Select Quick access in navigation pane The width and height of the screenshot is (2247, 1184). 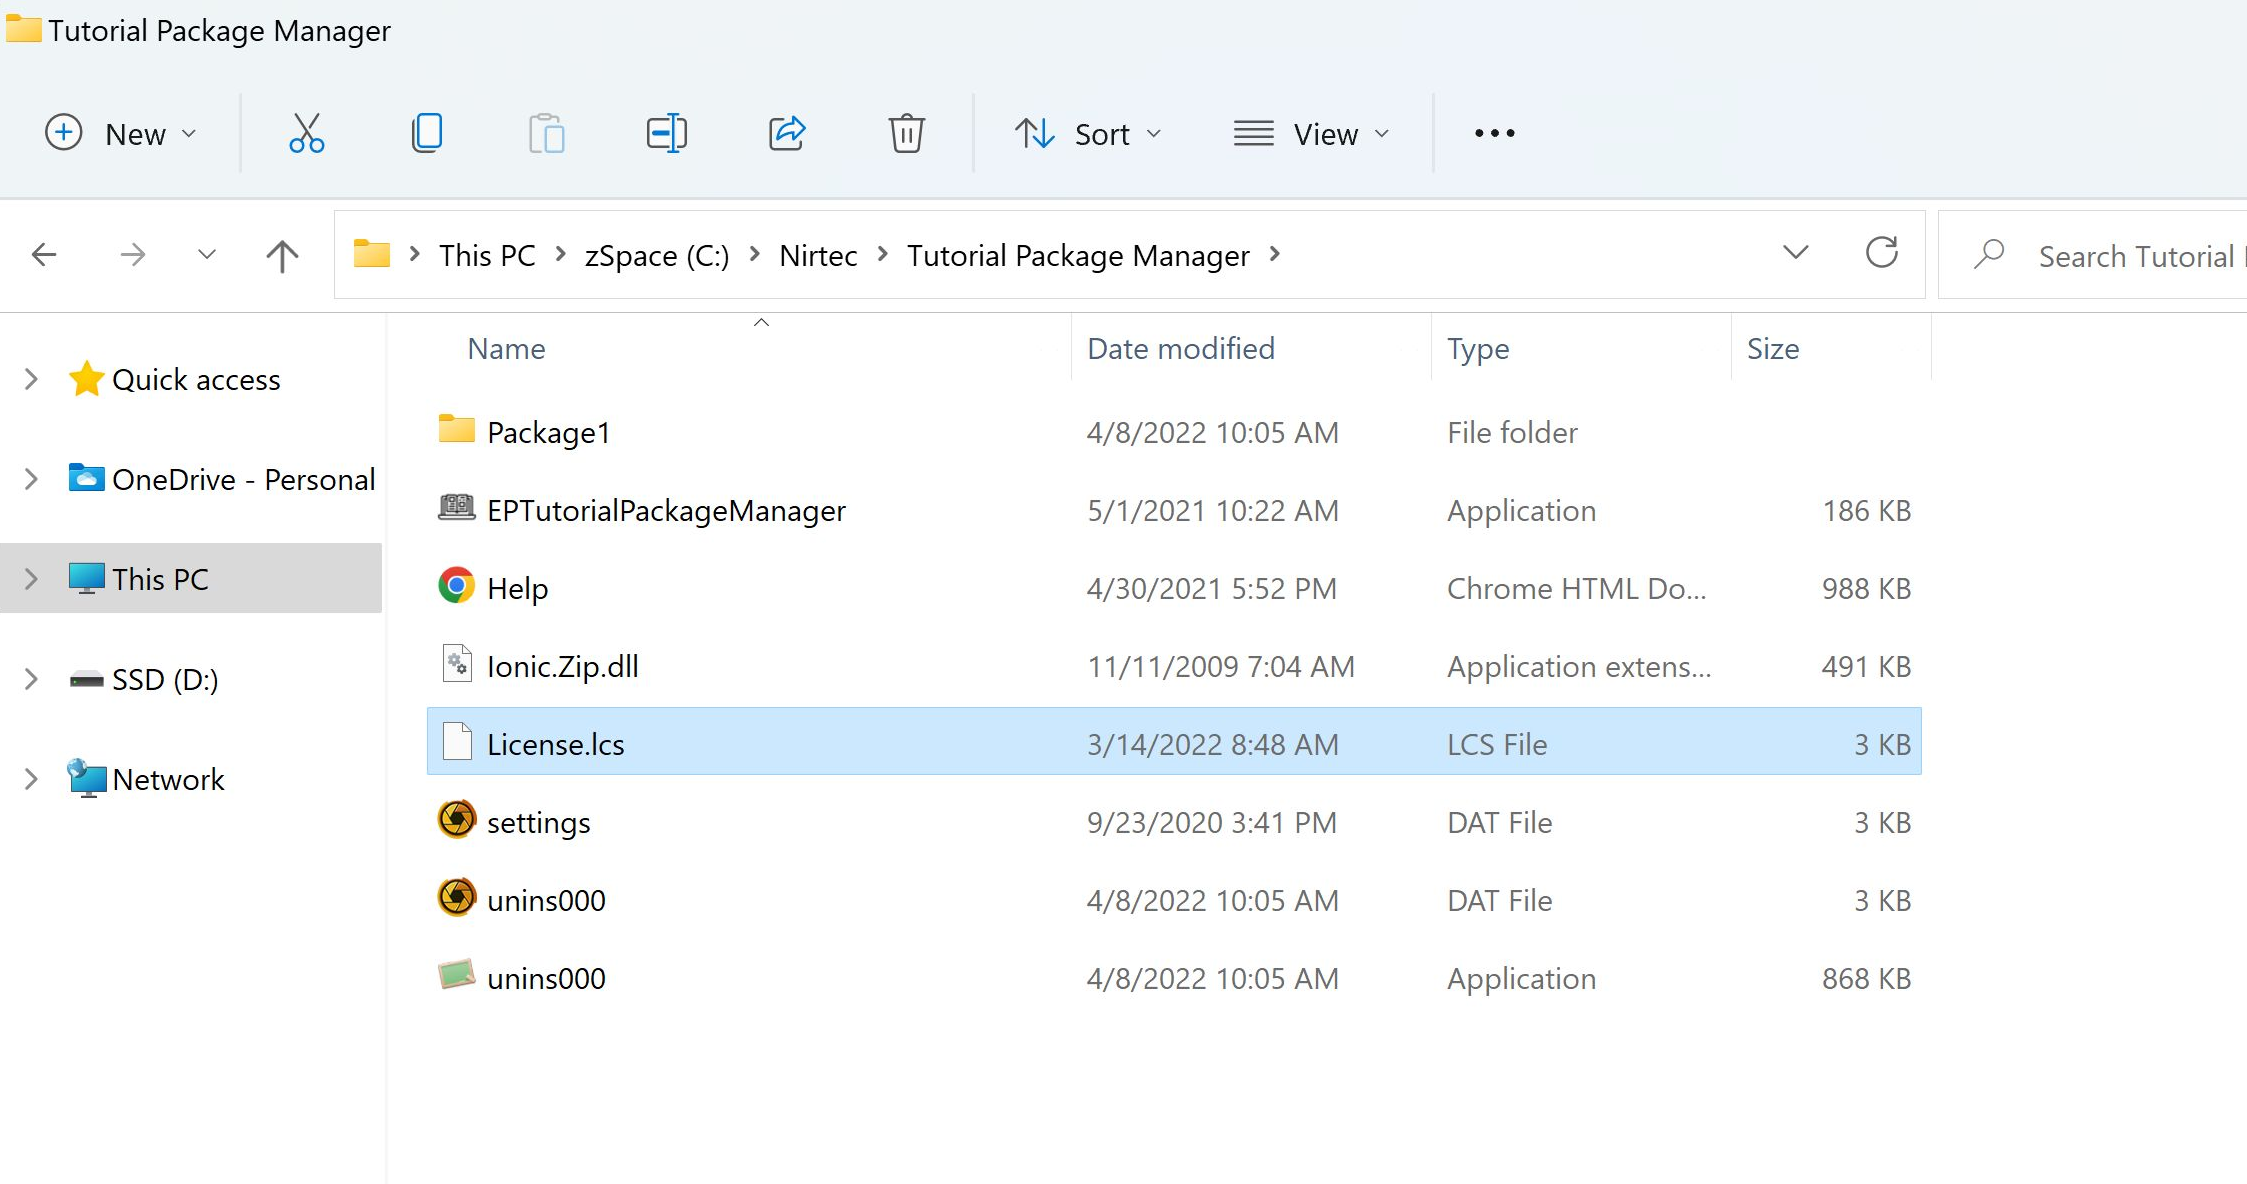click(x=196, y=380)
